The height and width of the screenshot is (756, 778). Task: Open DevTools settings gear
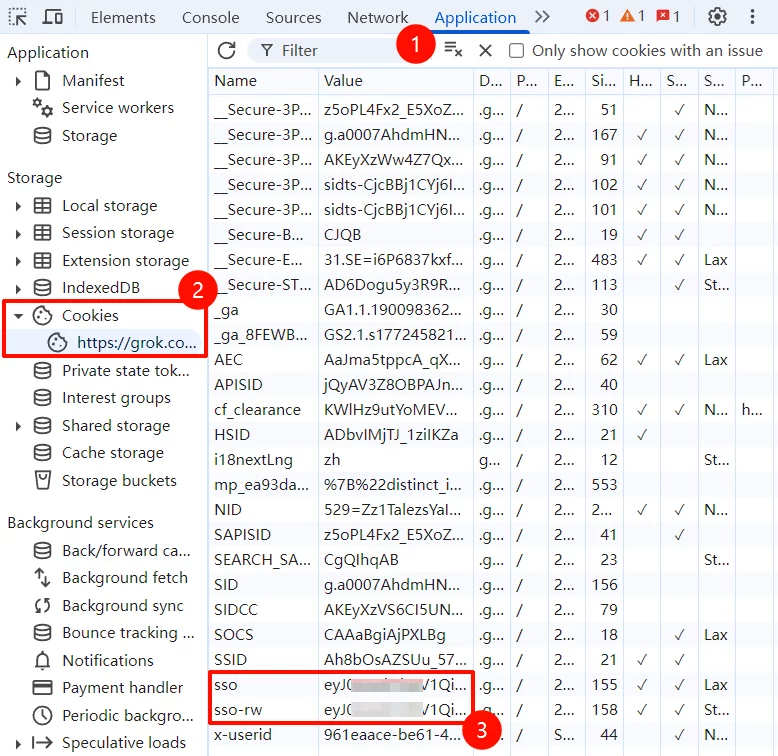[717, 17]
